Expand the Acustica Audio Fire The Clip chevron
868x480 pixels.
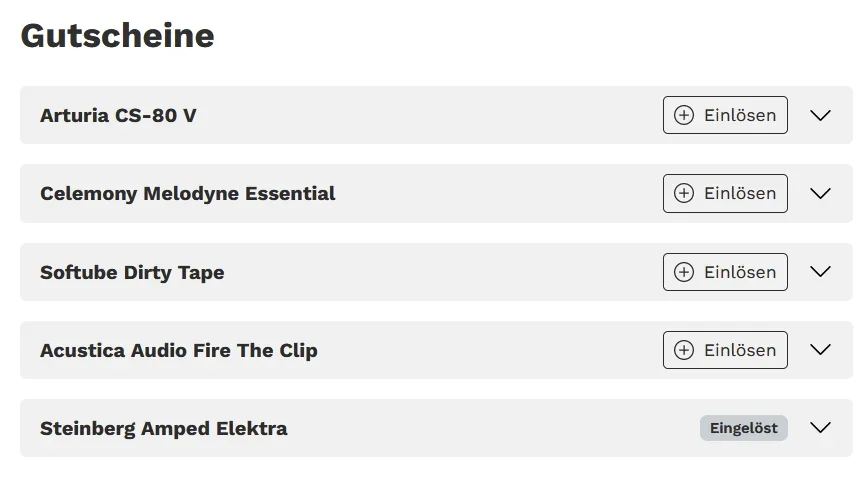tap(821, 350)
